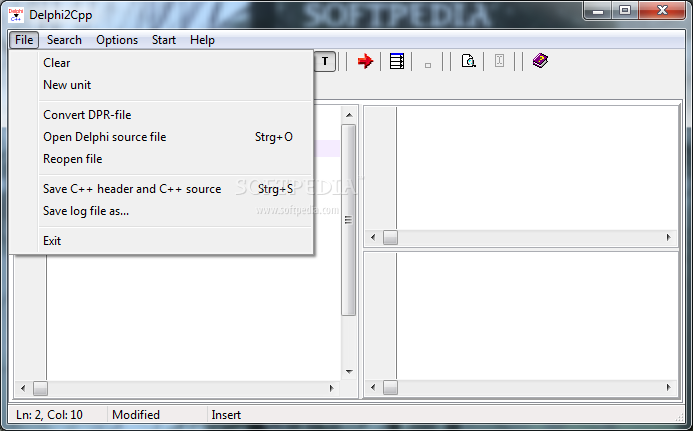693x431 pixels.
Task: Click the Insert status bar entry
Action: [x=226, y=415]
